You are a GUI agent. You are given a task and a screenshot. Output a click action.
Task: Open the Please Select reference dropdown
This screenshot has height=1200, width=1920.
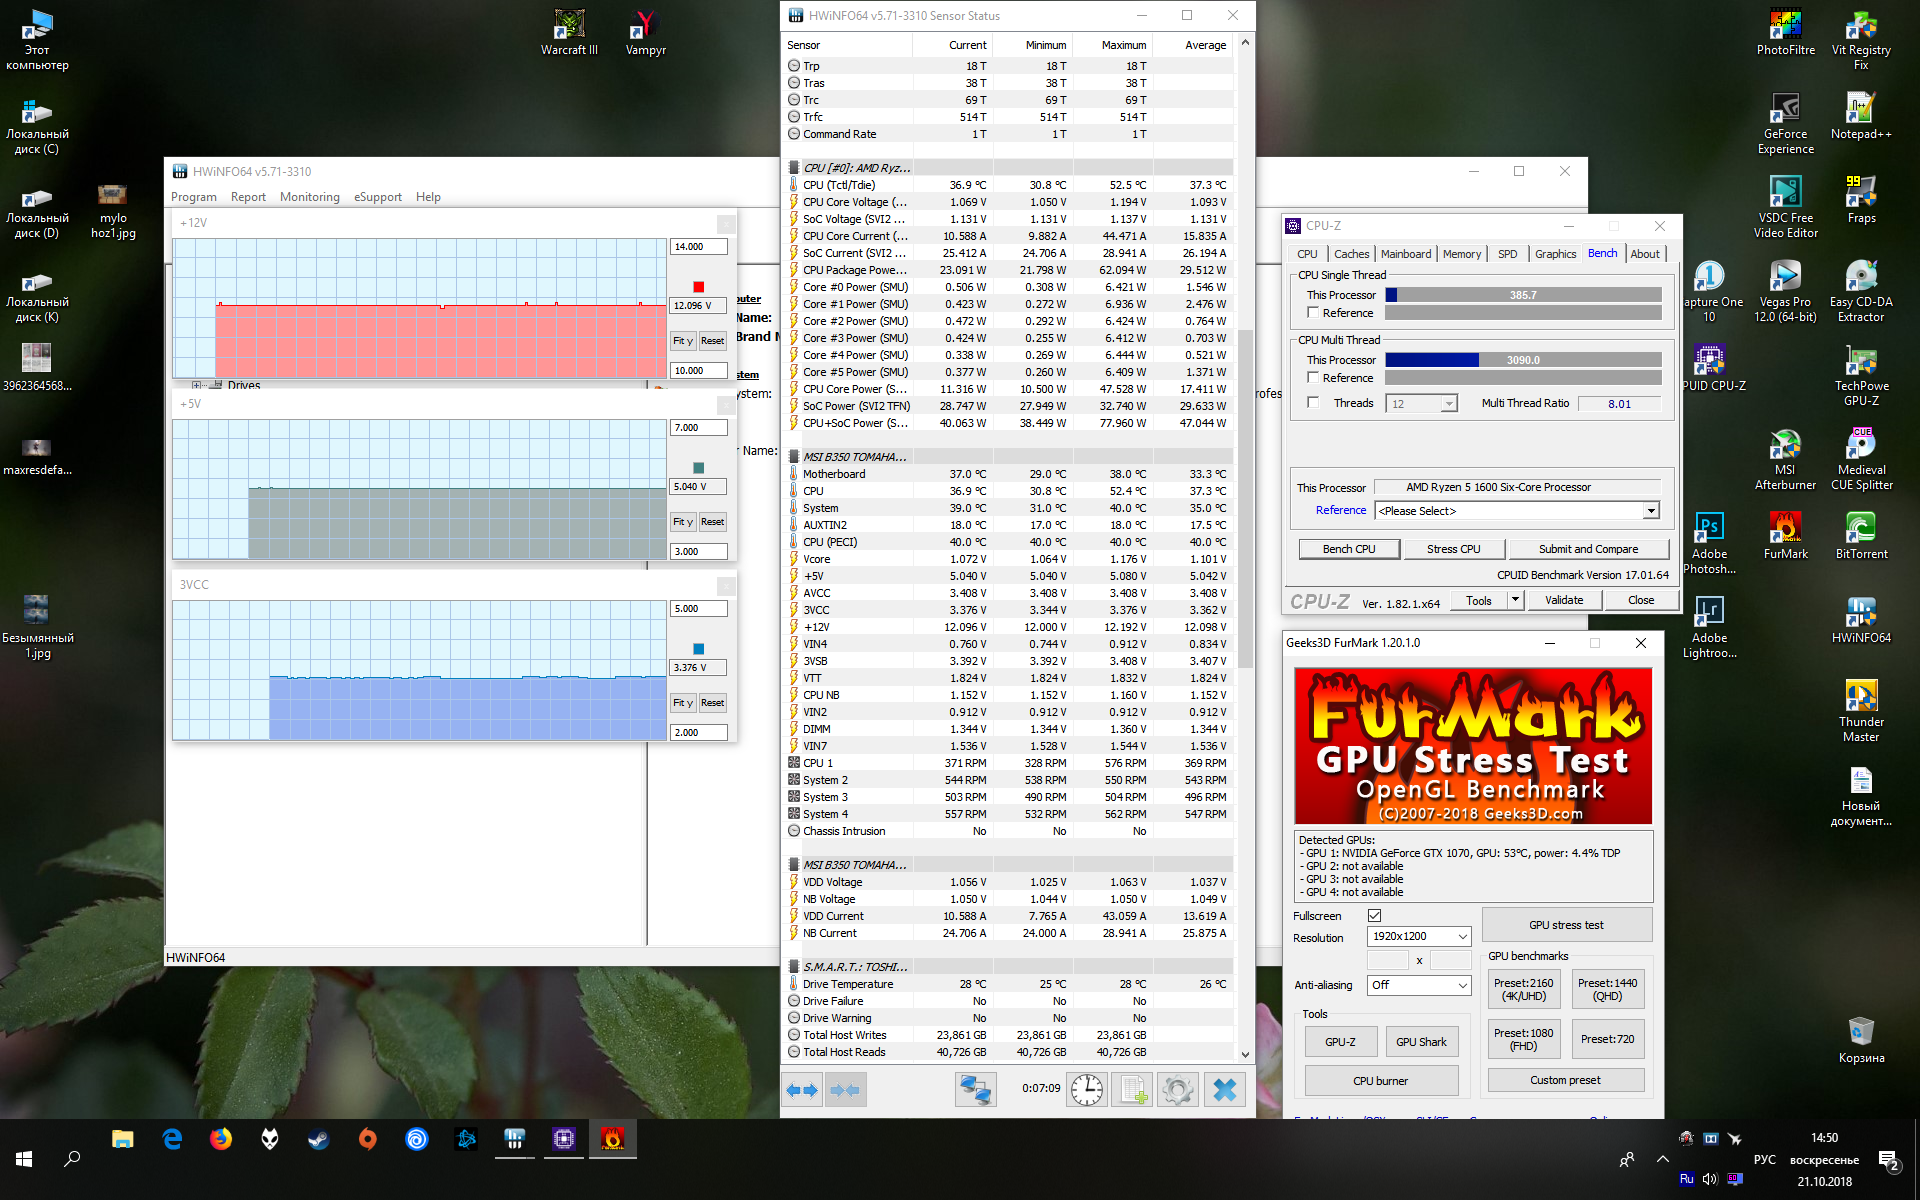(1651, 511)
